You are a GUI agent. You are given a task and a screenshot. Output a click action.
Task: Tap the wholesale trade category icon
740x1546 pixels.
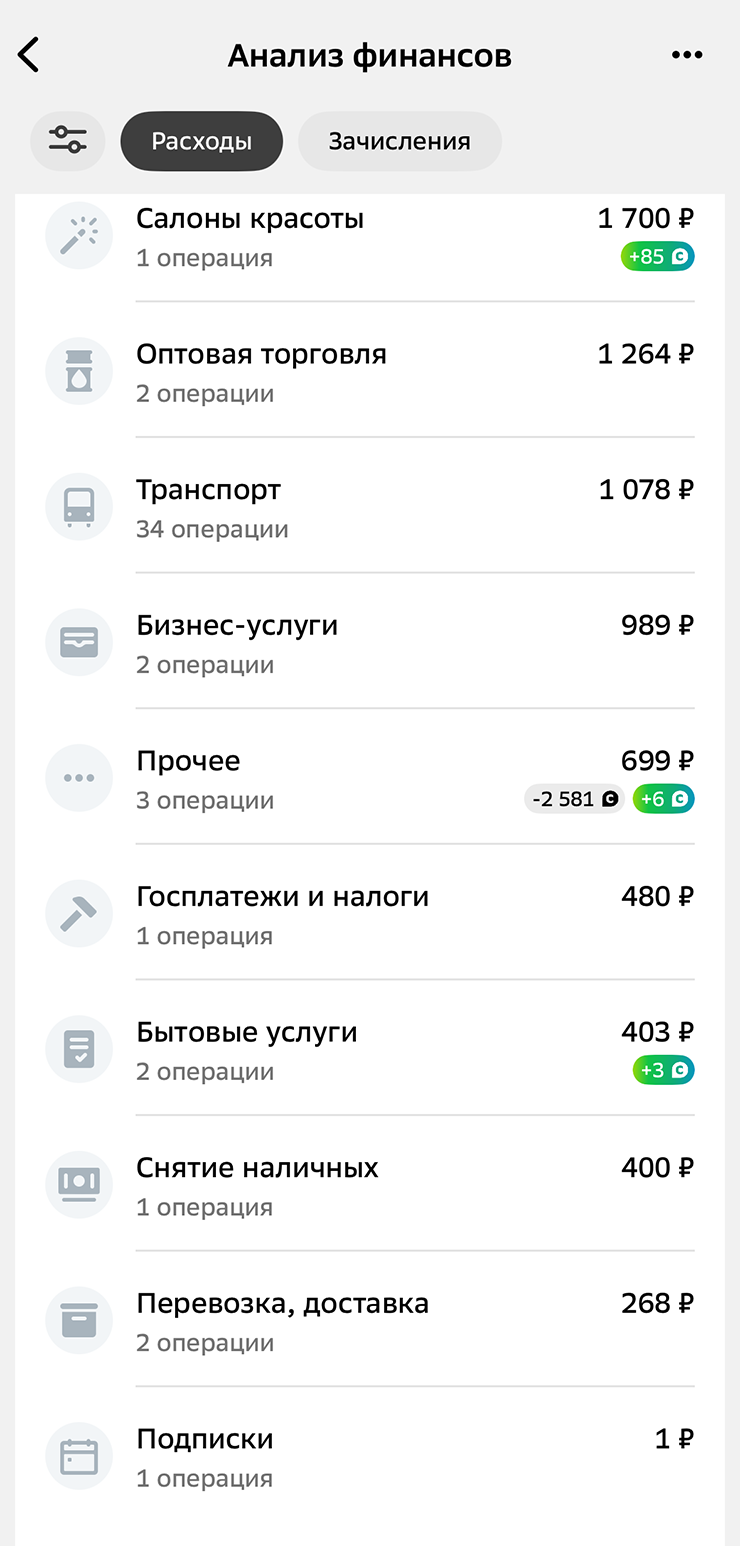coord(79,372)
